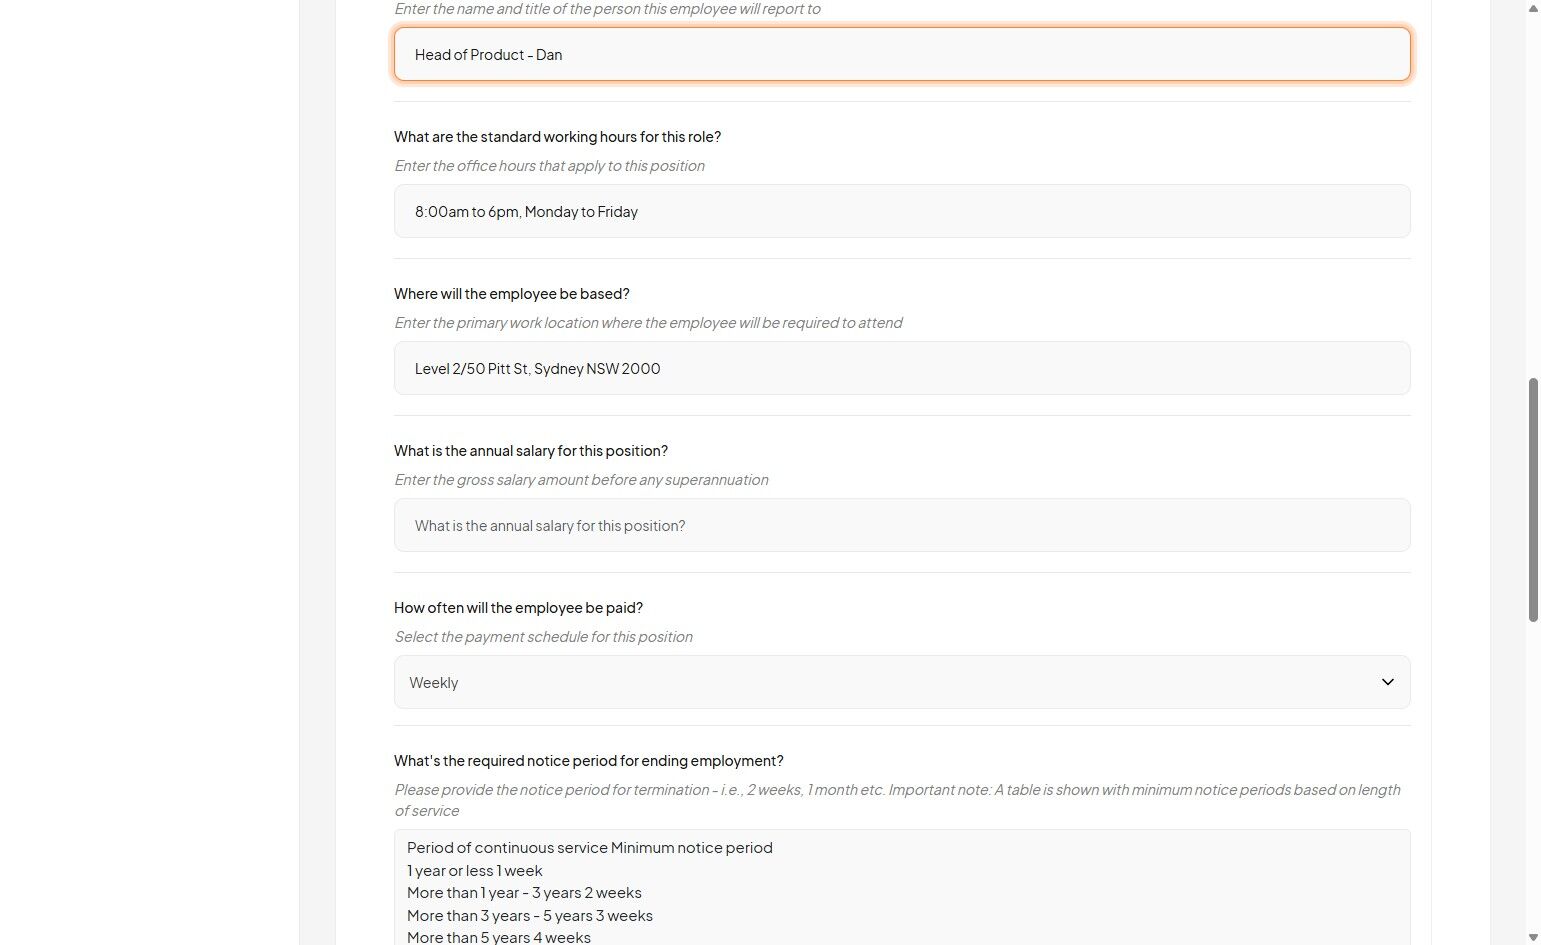The width and height of the screenshot is (1541, 945).
Task: Click the 'Enter the office hours' hint text
Action: click(549, 166)
